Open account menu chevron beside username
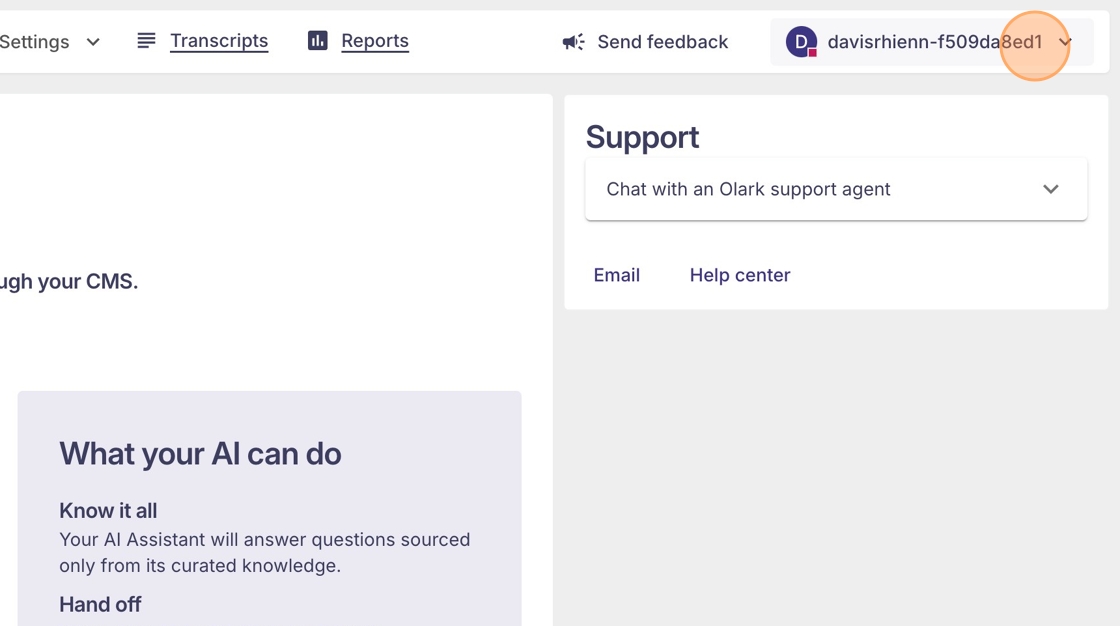This screenshot has width=1120, height=626. (1065, 42)
